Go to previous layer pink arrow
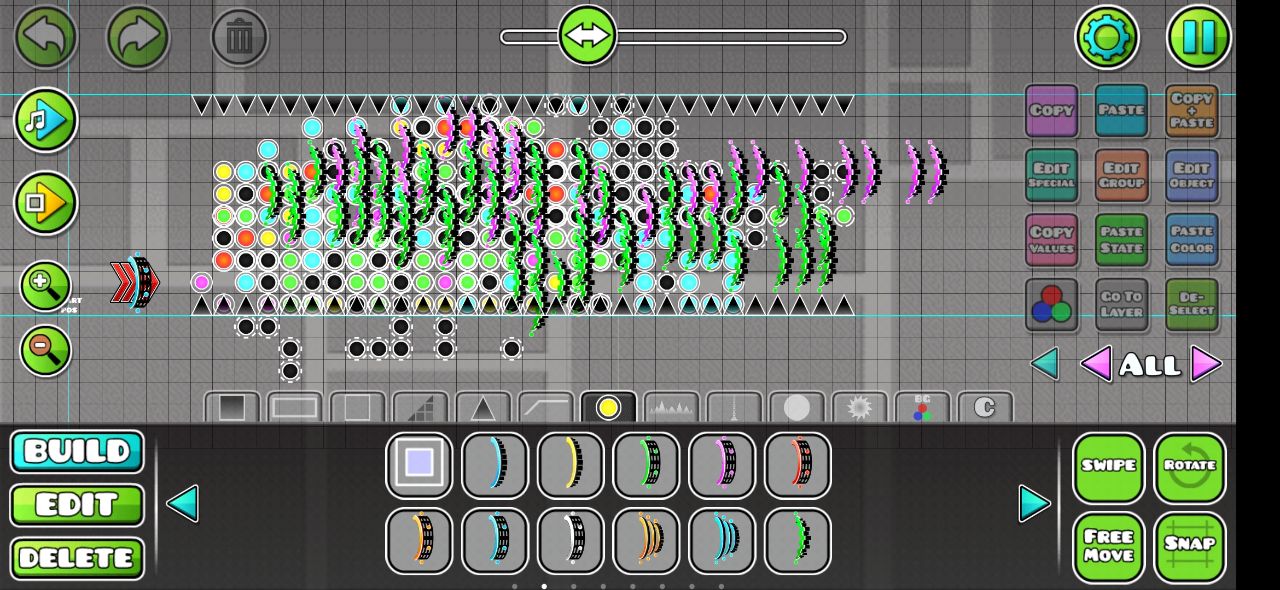The width and height of the screenshot is (1280, 590). click(1096, 364)
